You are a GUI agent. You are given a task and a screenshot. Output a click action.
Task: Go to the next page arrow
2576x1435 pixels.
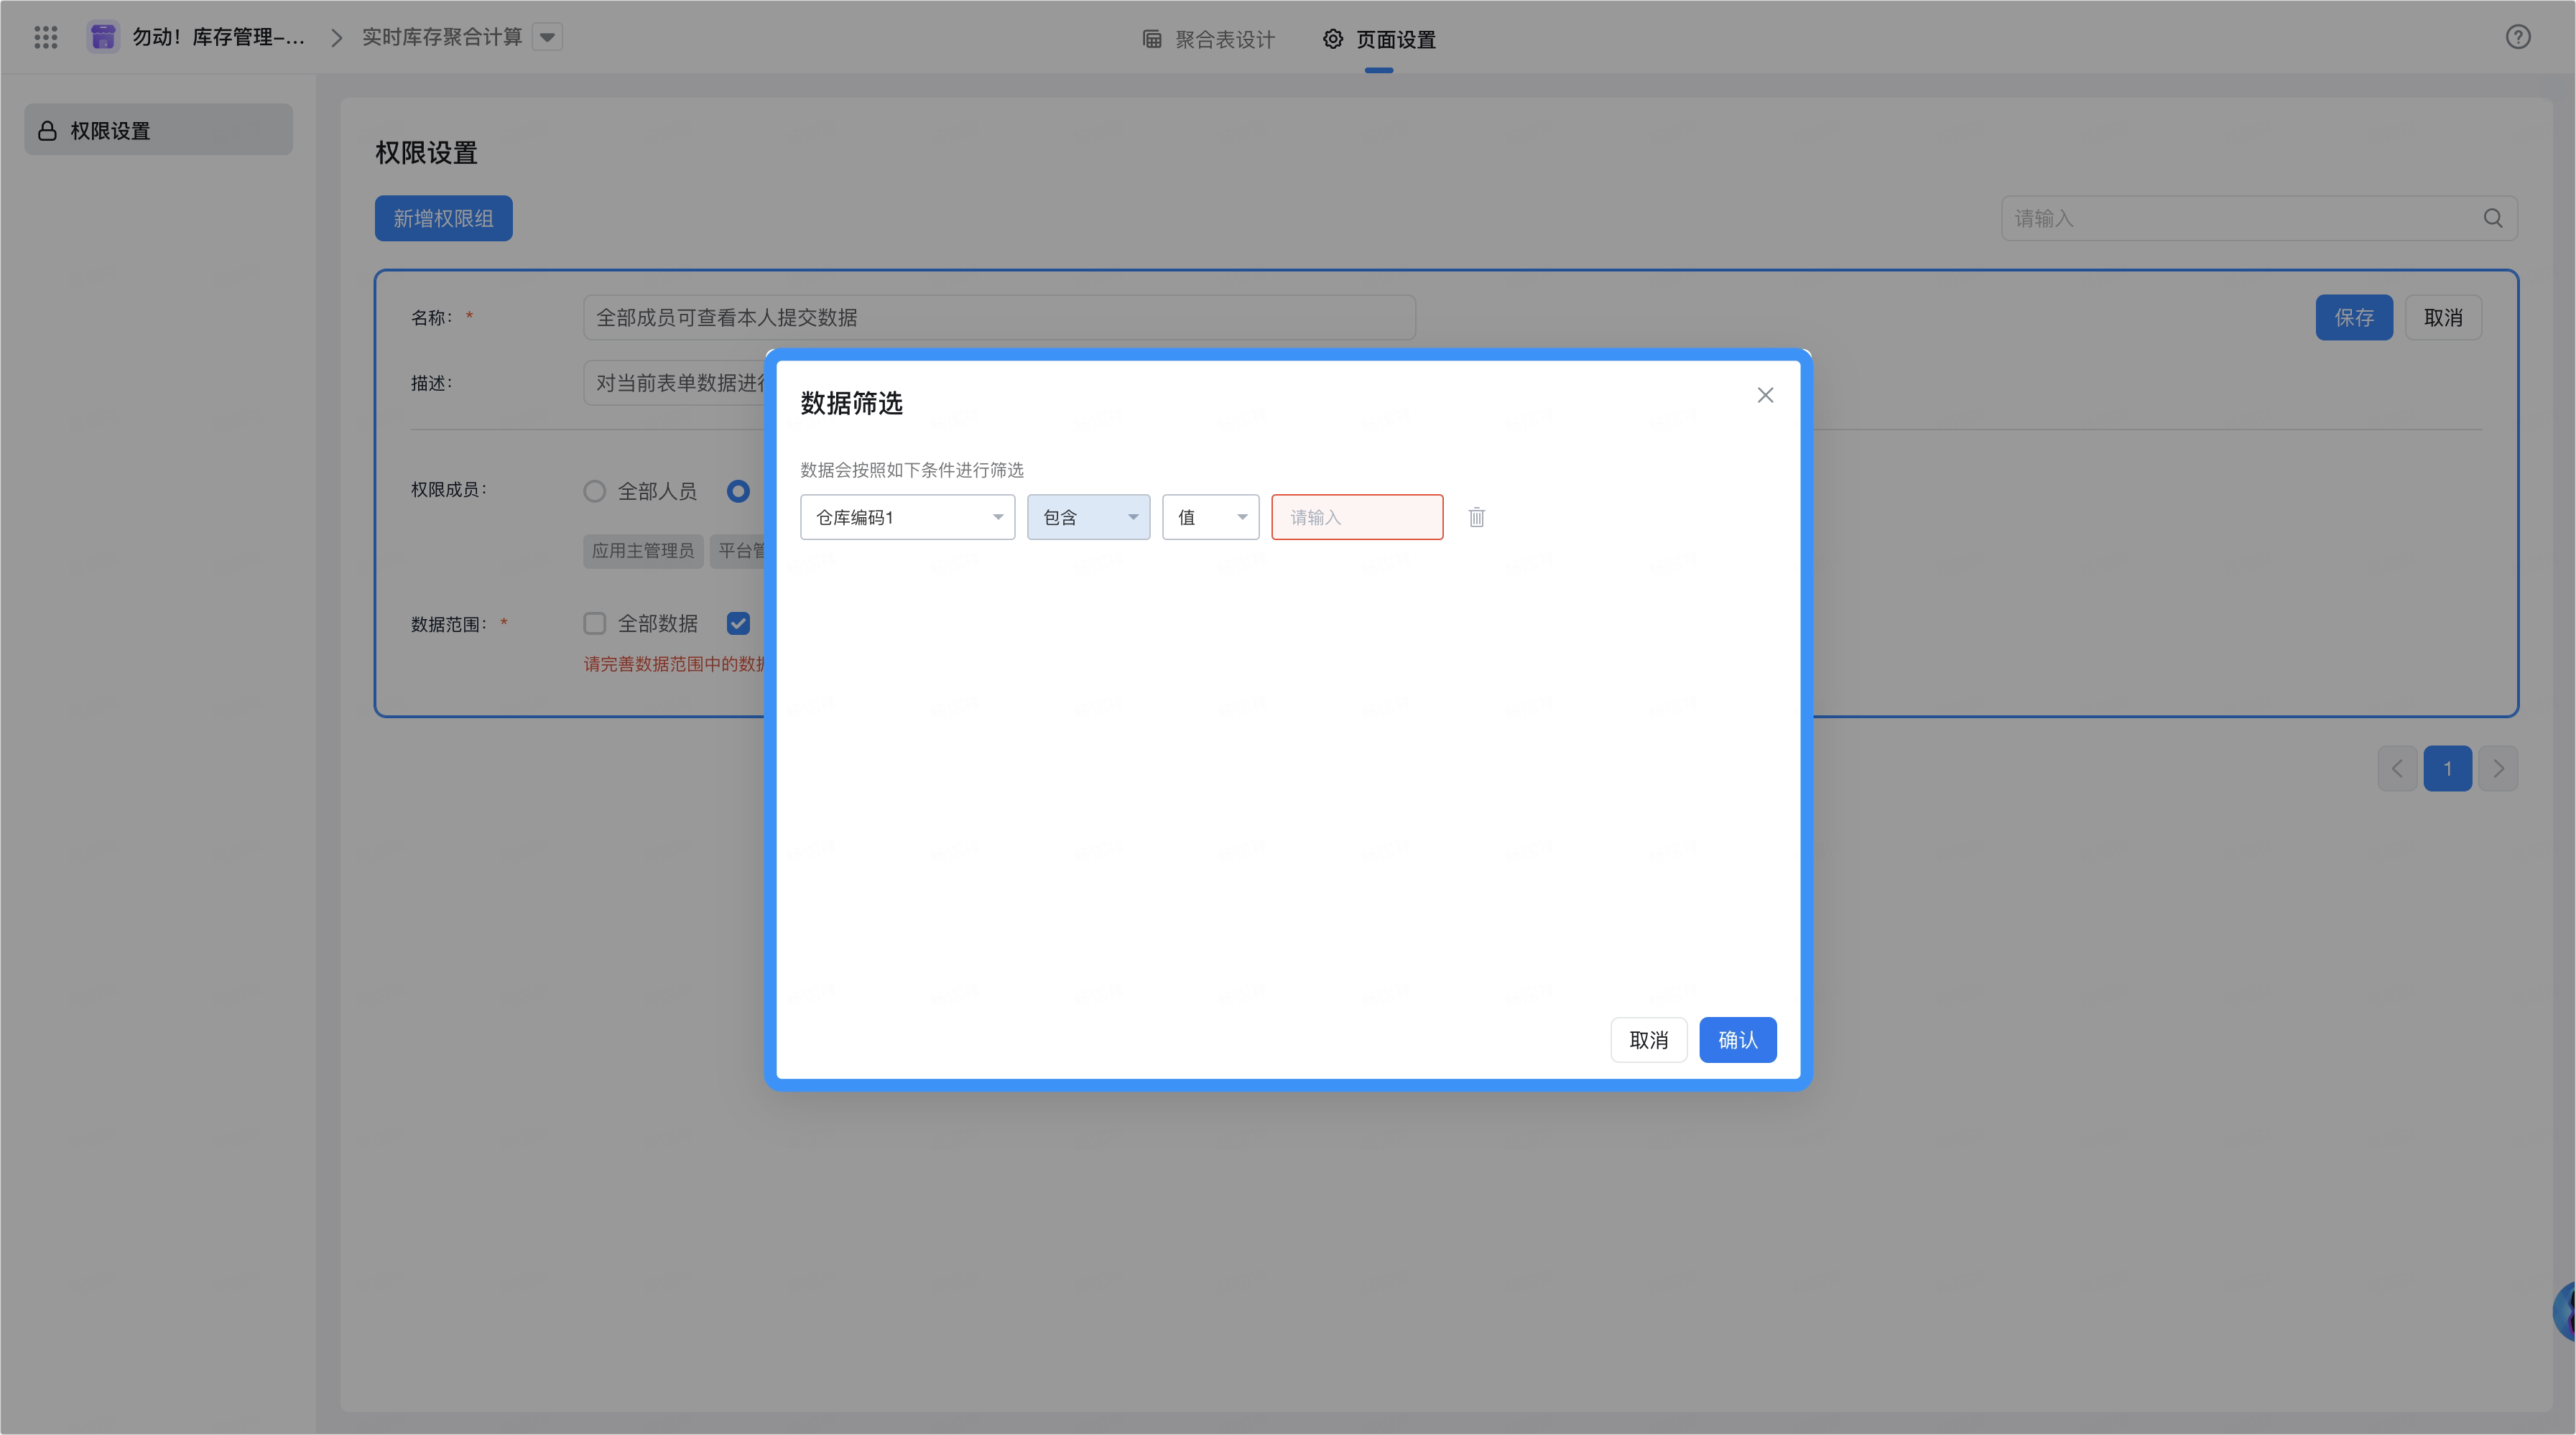pos(2498,768)
